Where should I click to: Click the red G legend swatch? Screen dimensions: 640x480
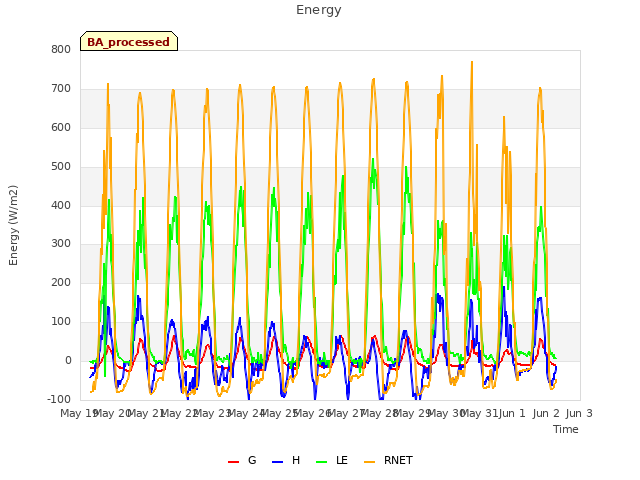click(233, 462)
